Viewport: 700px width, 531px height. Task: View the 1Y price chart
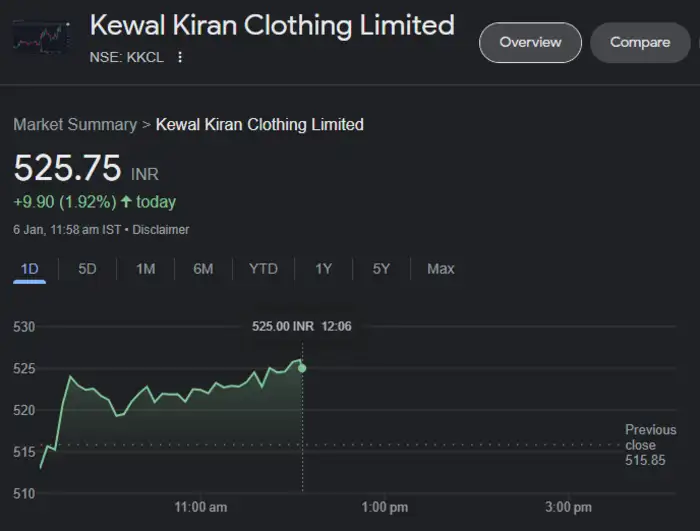pyautogui.click(x=323, y=269)
